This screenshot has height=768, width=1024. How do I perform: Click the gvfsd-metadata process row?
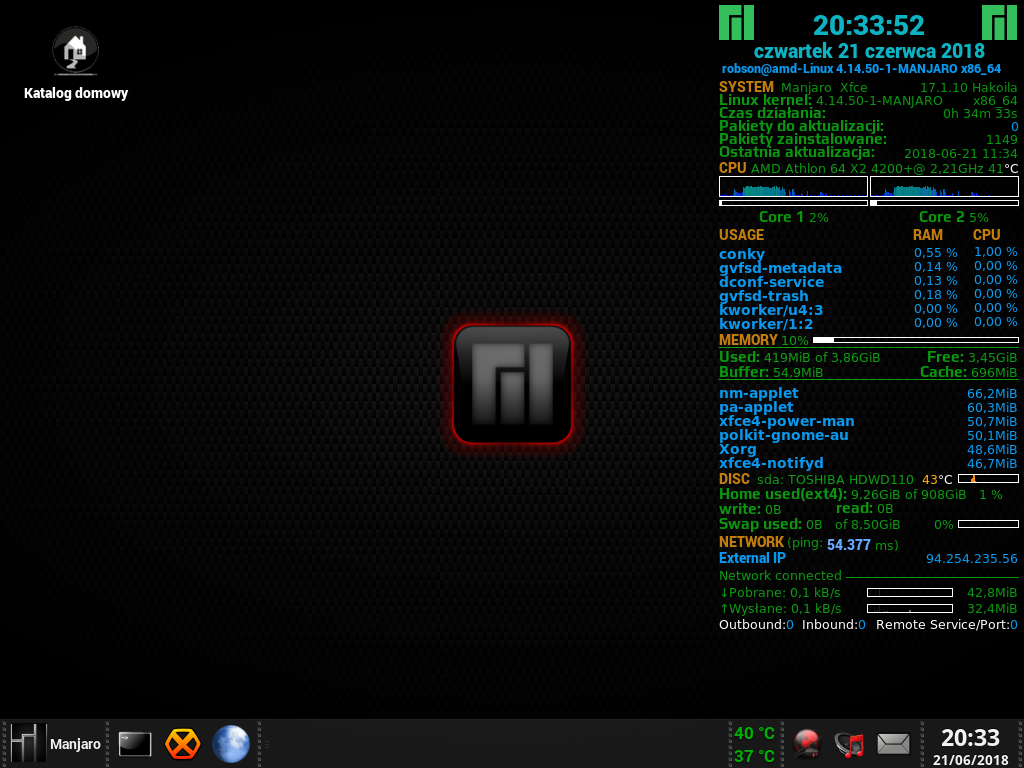[x=868, y=268]
